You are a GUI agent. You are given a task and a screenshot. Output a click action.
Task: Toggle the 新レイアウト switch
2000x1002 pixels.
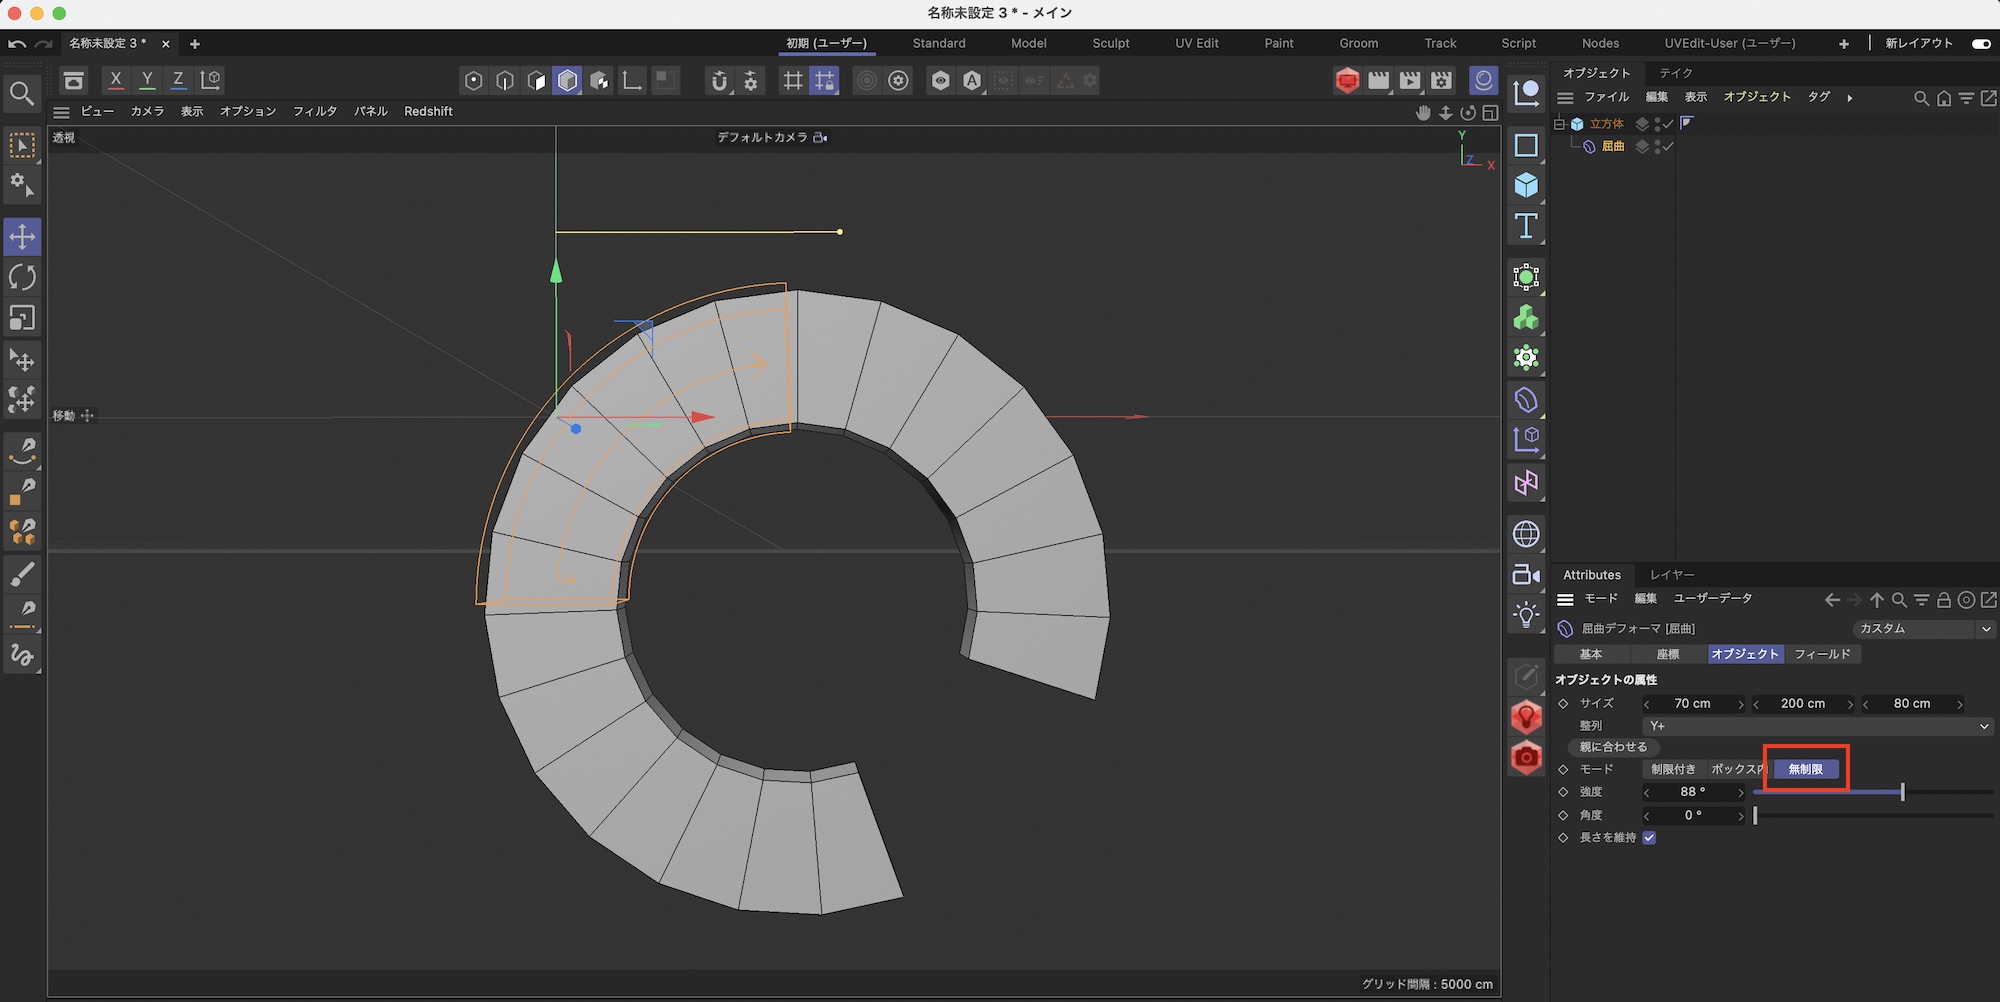point(1980,43)
